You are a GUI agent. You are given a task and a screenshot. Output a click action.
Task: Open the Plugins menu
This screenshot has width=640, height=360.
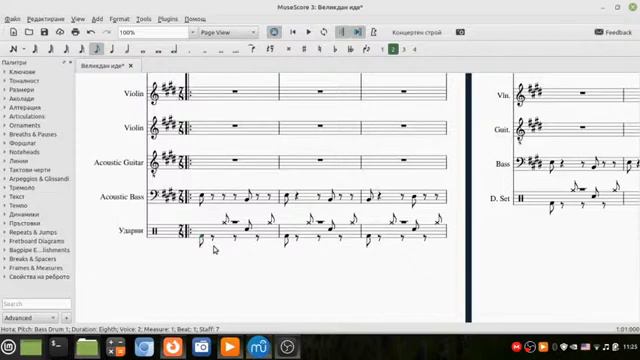pos(168,19)
